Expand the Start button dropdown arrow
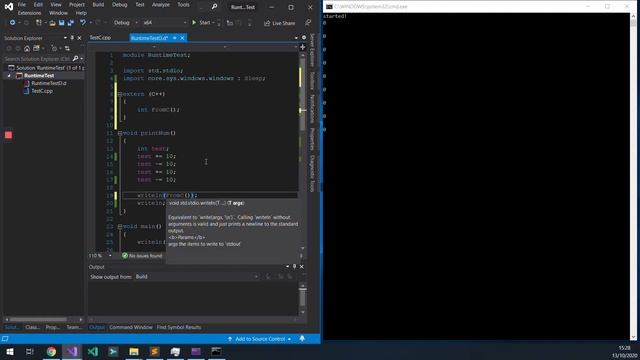This screenshot has height=360, width=640. [213, 23]
